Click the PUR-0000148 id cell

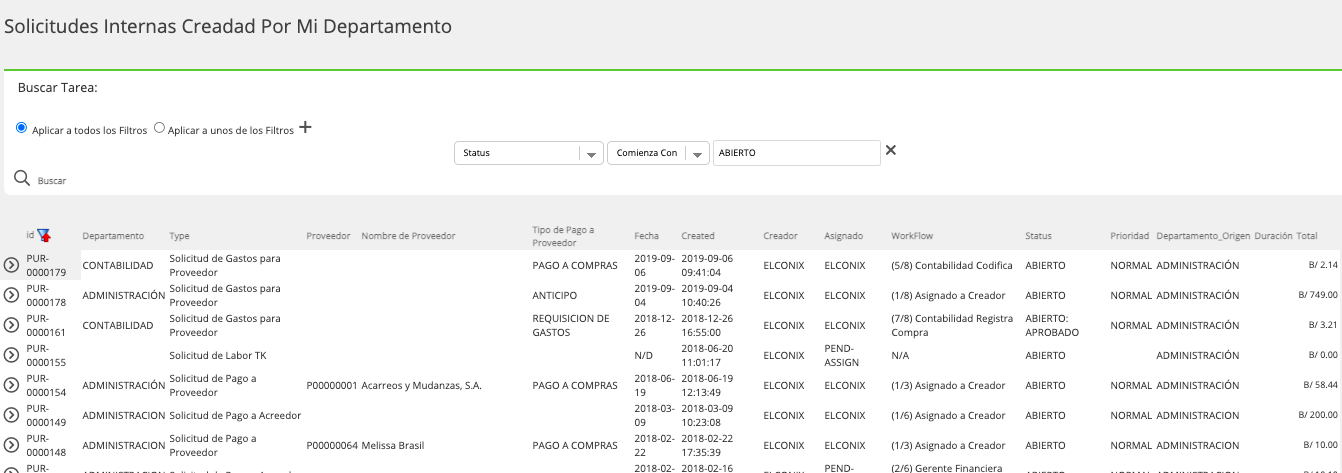[46, 445]
